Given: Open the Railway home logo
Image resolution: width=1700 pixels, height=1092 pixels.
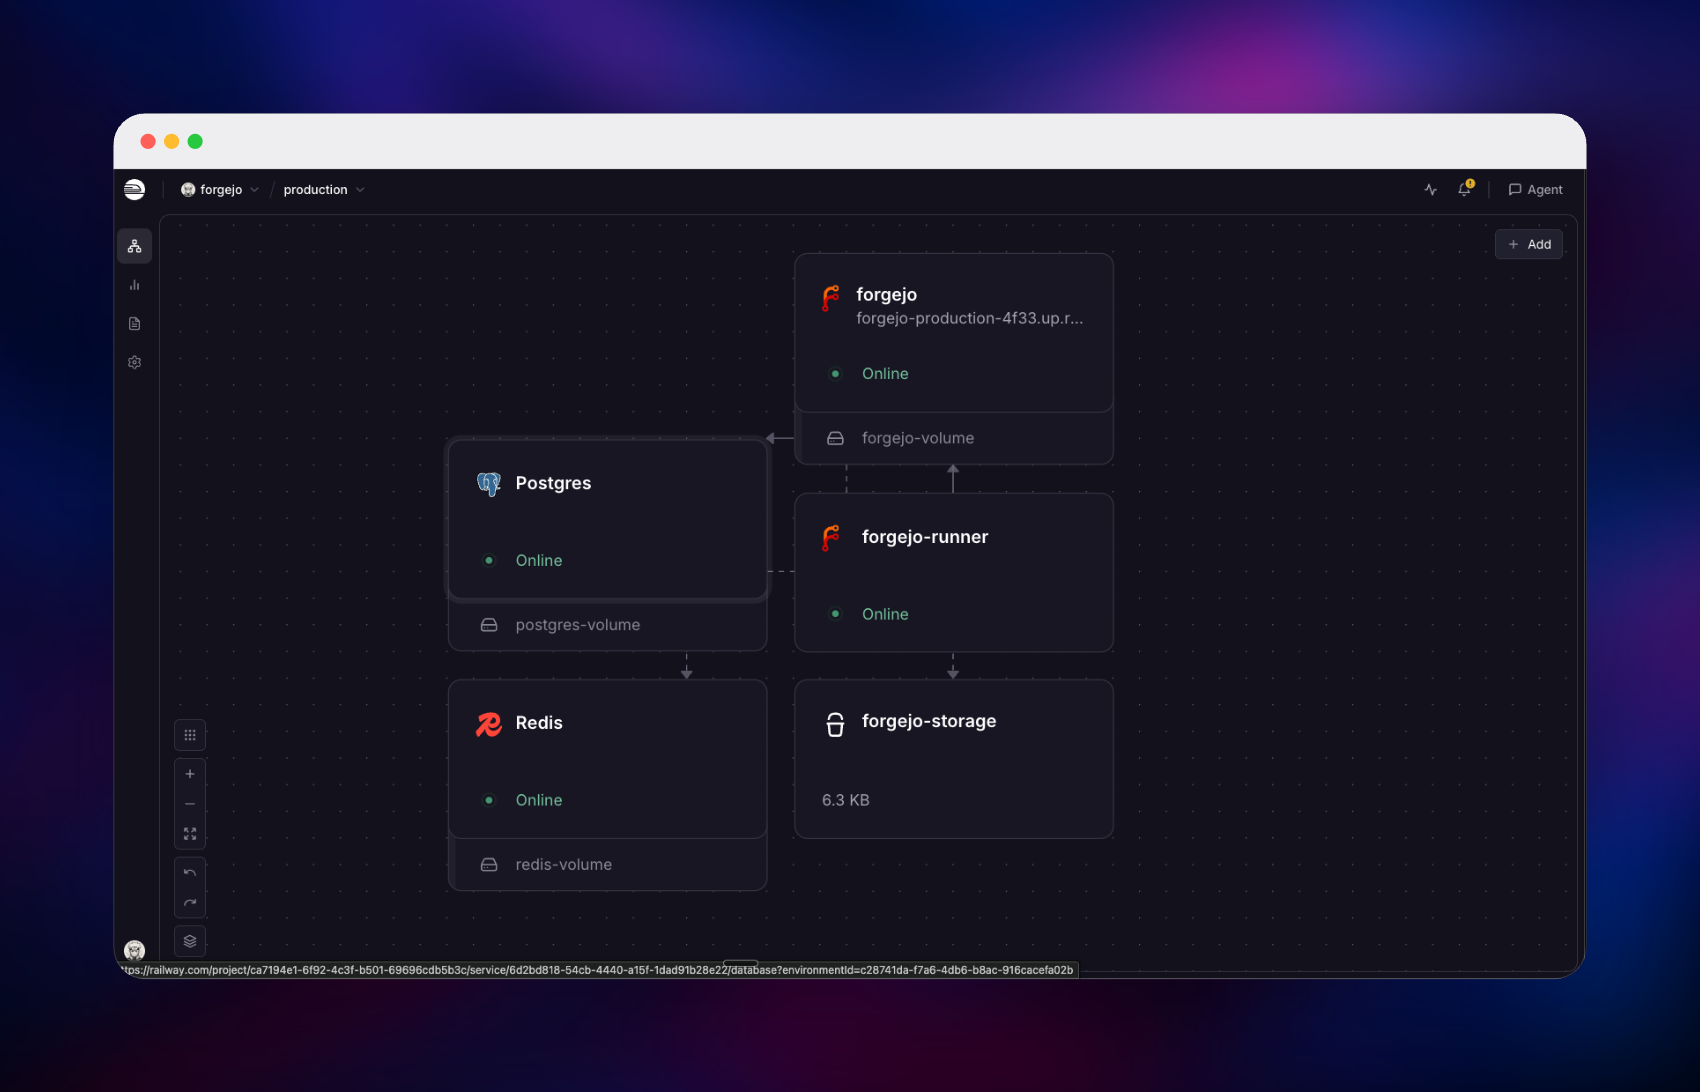Looking at the screenshot, I should coord(134,189).
